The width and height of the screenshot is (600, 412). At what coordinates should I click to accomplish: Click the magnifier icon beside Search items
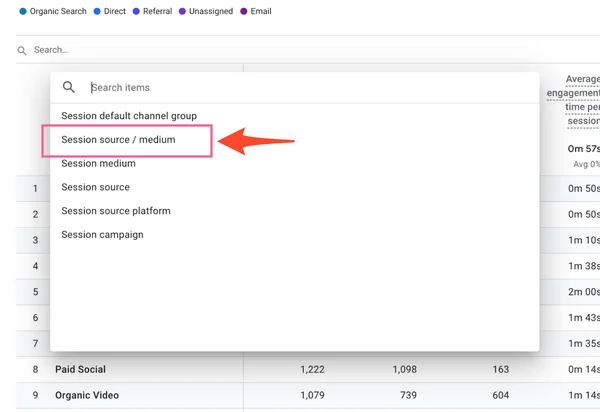click(x=69, y=88)
